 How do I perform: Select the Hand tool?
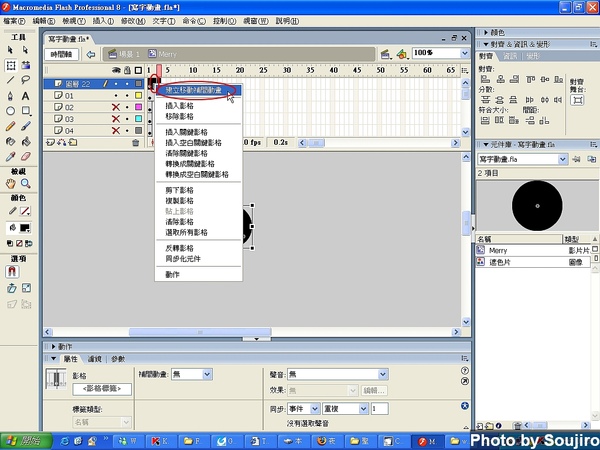(x=11, y=184)
